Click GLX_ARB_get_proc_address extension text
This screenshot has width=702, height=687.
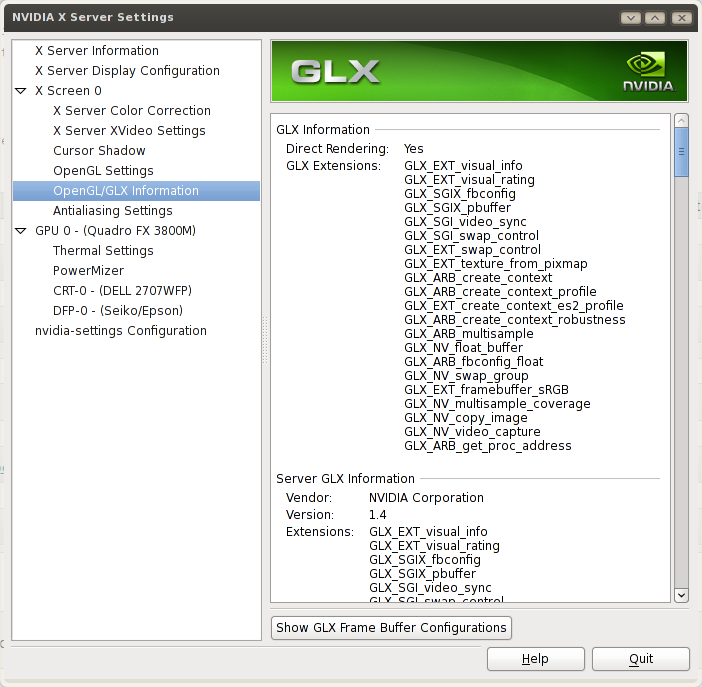[488, 446]
